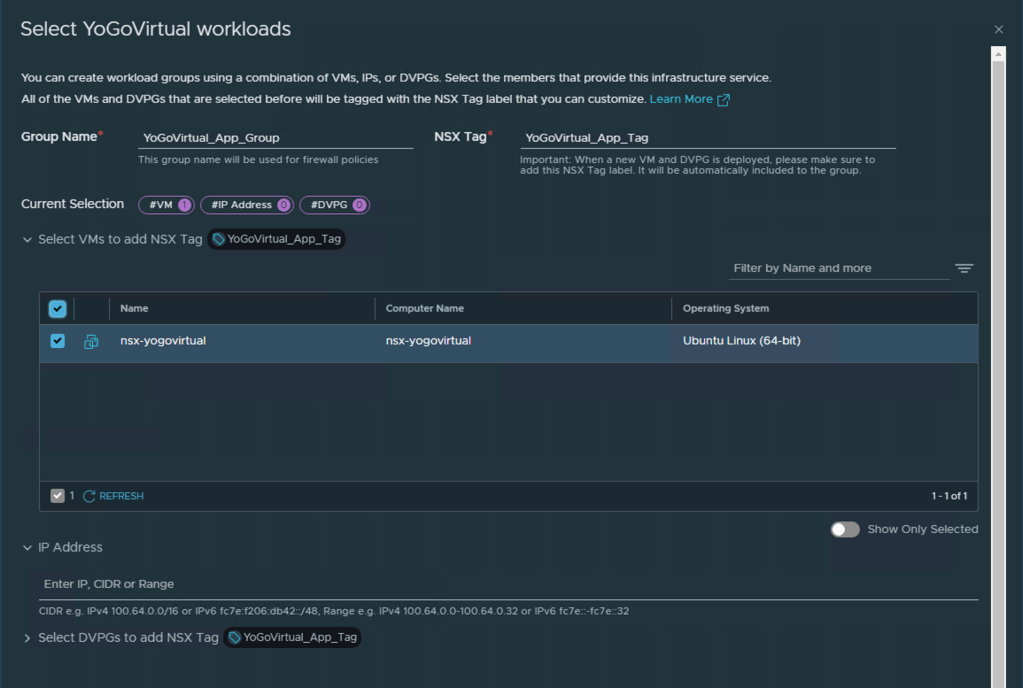The width and height of the screenshot is (1023, 688).
Task: Sort by the Operating System column header
Action: pos(726,309)
